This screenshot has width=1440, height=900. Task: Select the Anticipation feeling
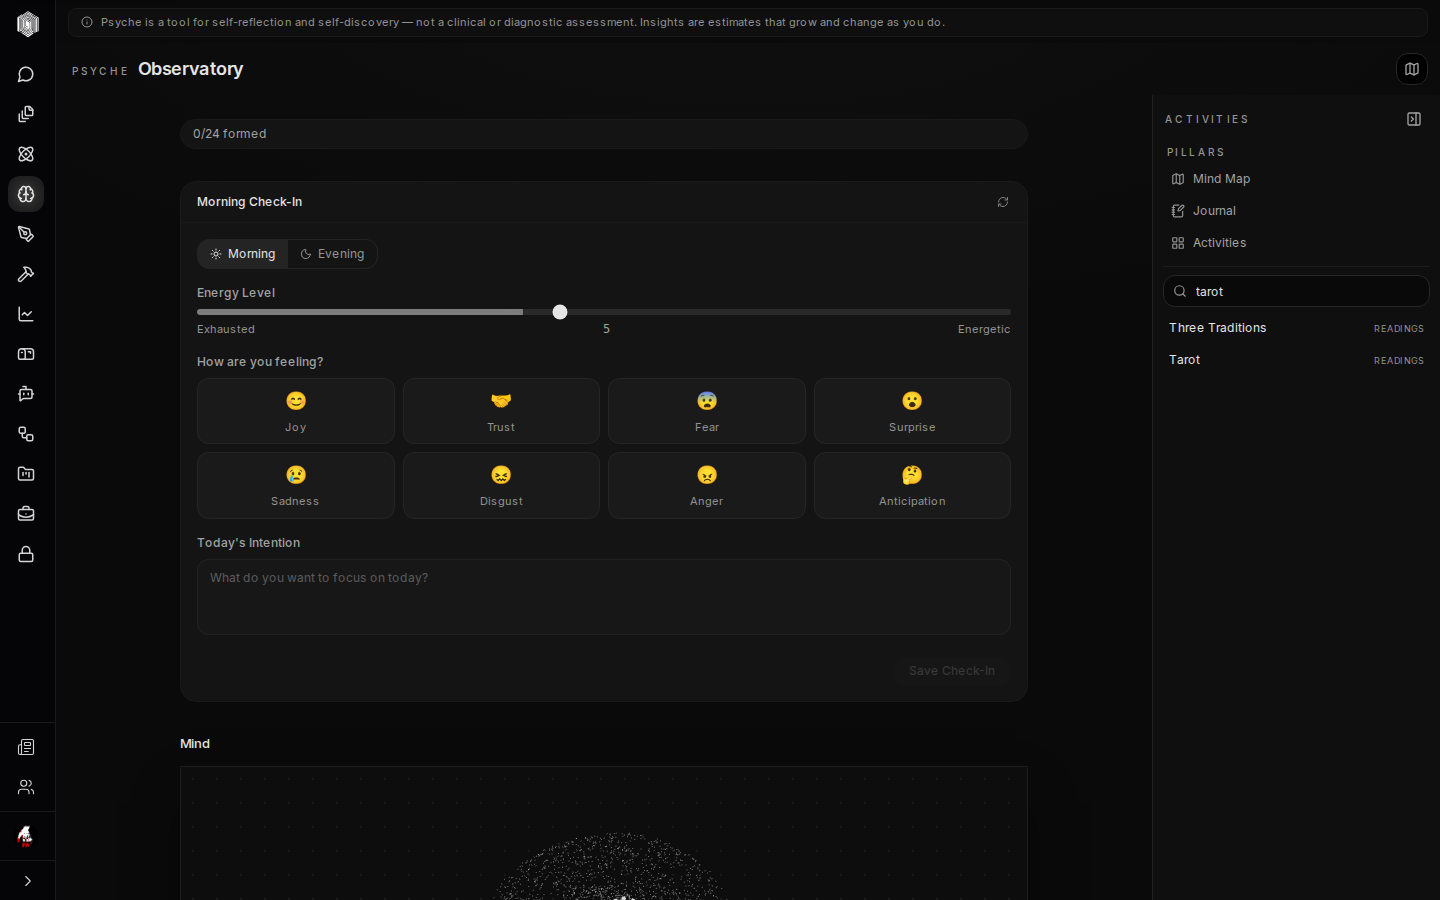912,485
